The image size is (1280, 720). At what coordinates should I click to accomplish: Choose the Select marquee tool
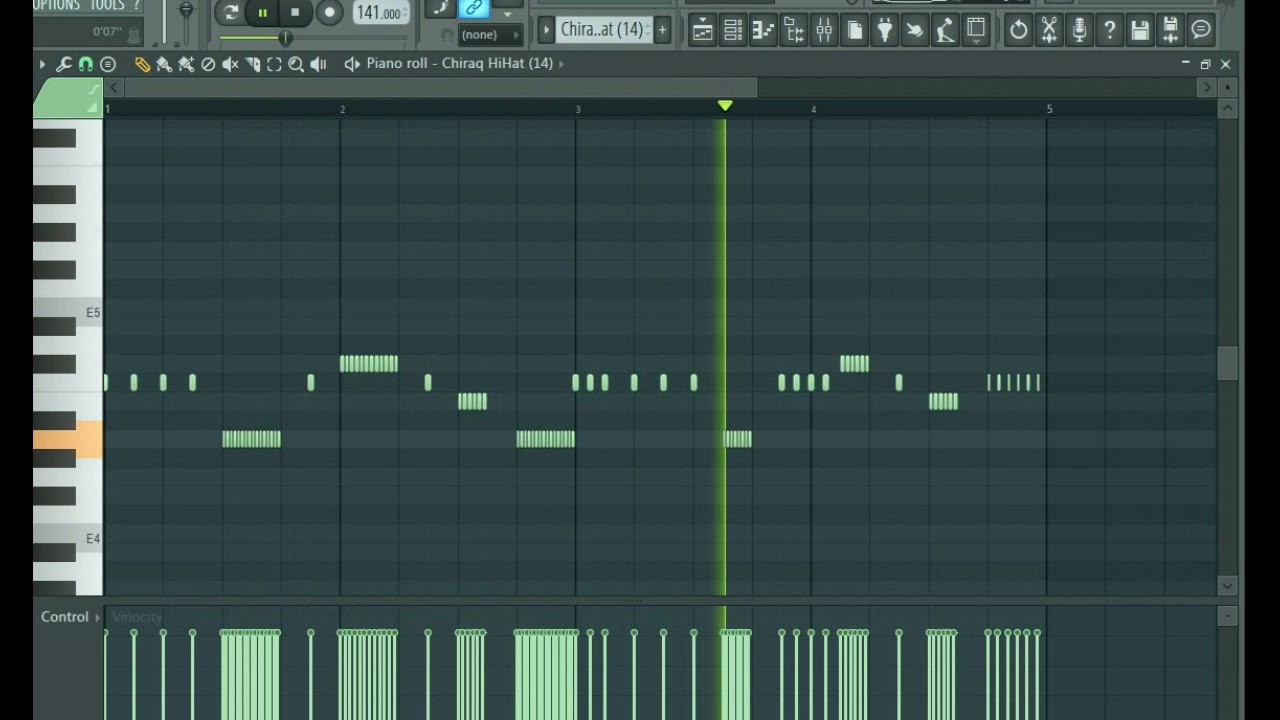[x=274, y=64]
